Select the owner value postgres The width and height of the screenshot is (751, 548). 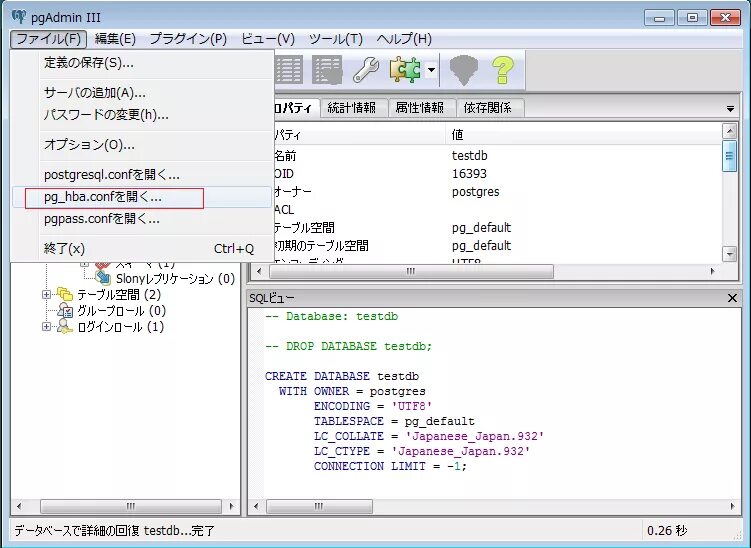(476, 192)
